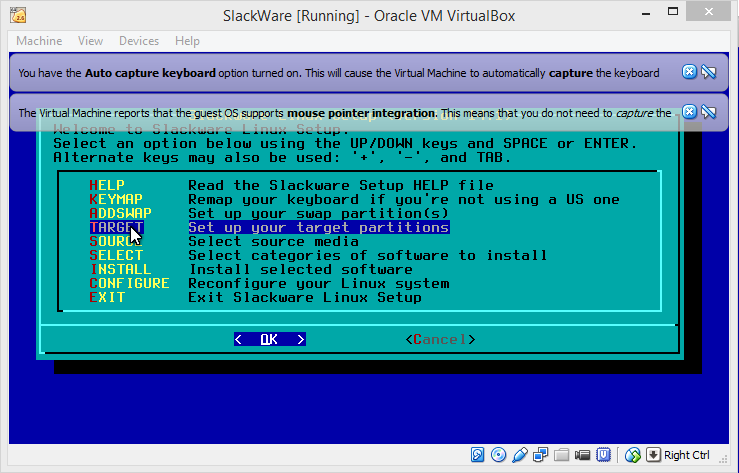The image size is (739, 473).
Task: Click the USB devices status icon
Action: click(519, 455)
